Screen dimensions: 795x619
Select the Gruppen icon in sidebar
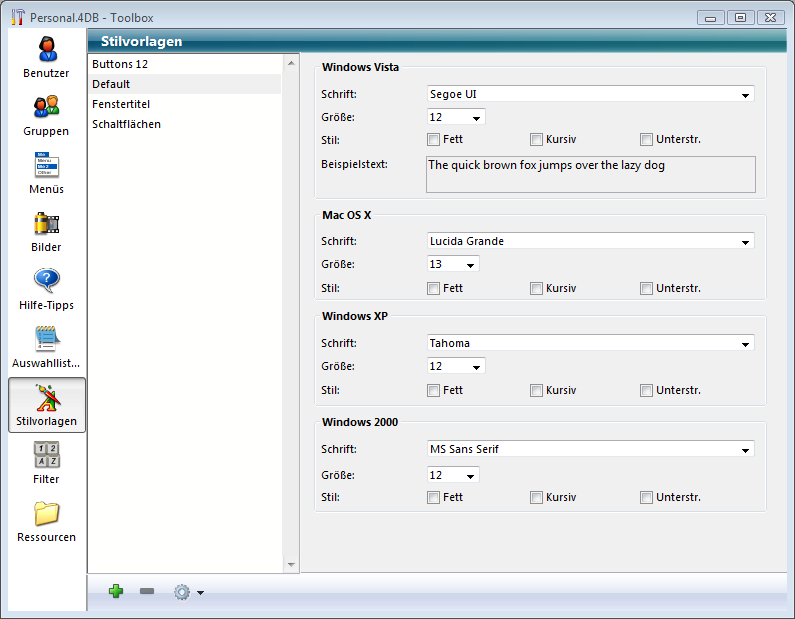pyautogui.click(x=46, y=108)
